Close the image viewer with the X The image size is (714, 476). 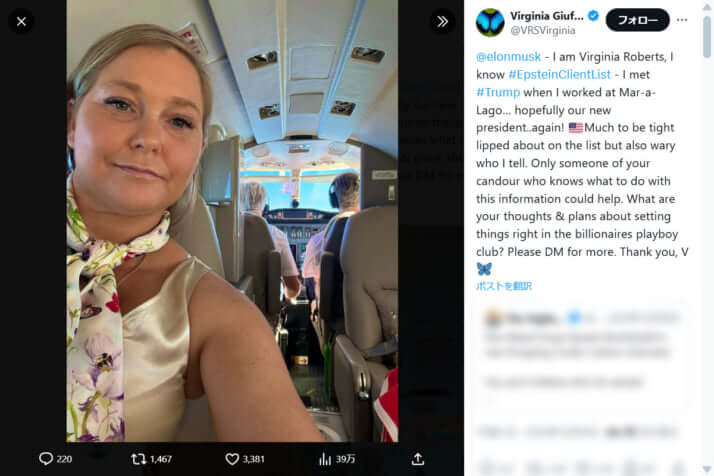click(21, 20)
